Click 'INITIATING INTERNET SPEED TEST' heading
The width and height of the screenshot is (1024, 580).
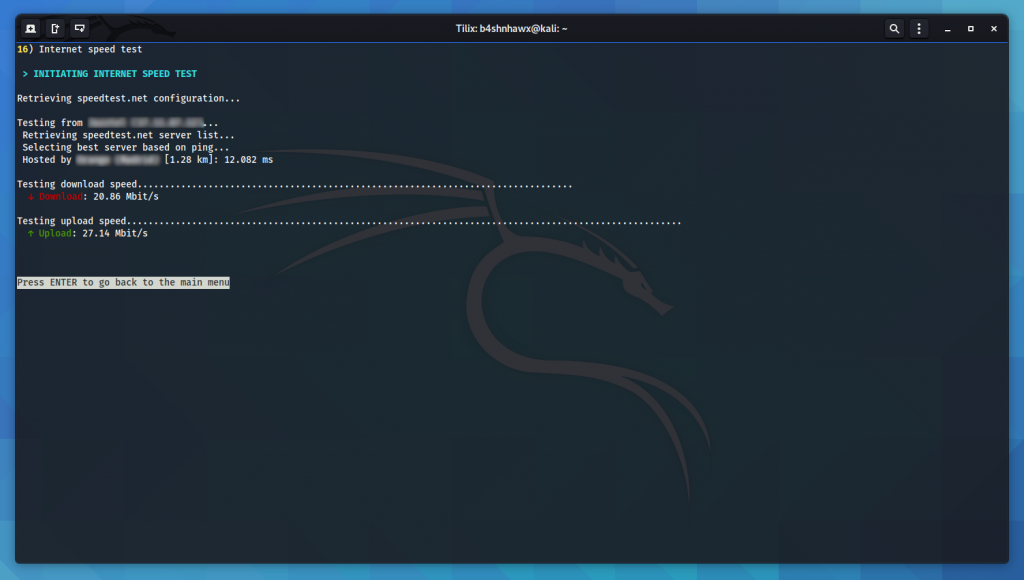115,74
